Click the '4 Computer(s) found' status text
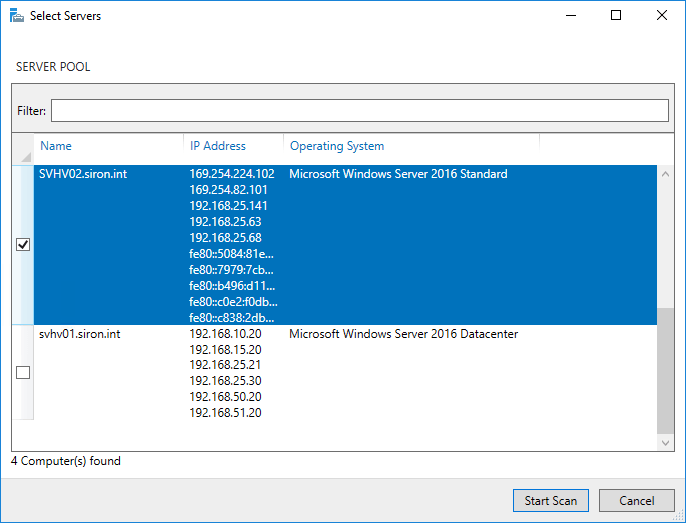Viewport: 686px width, 523px height. pyautogui.click(x=66, y=461)
